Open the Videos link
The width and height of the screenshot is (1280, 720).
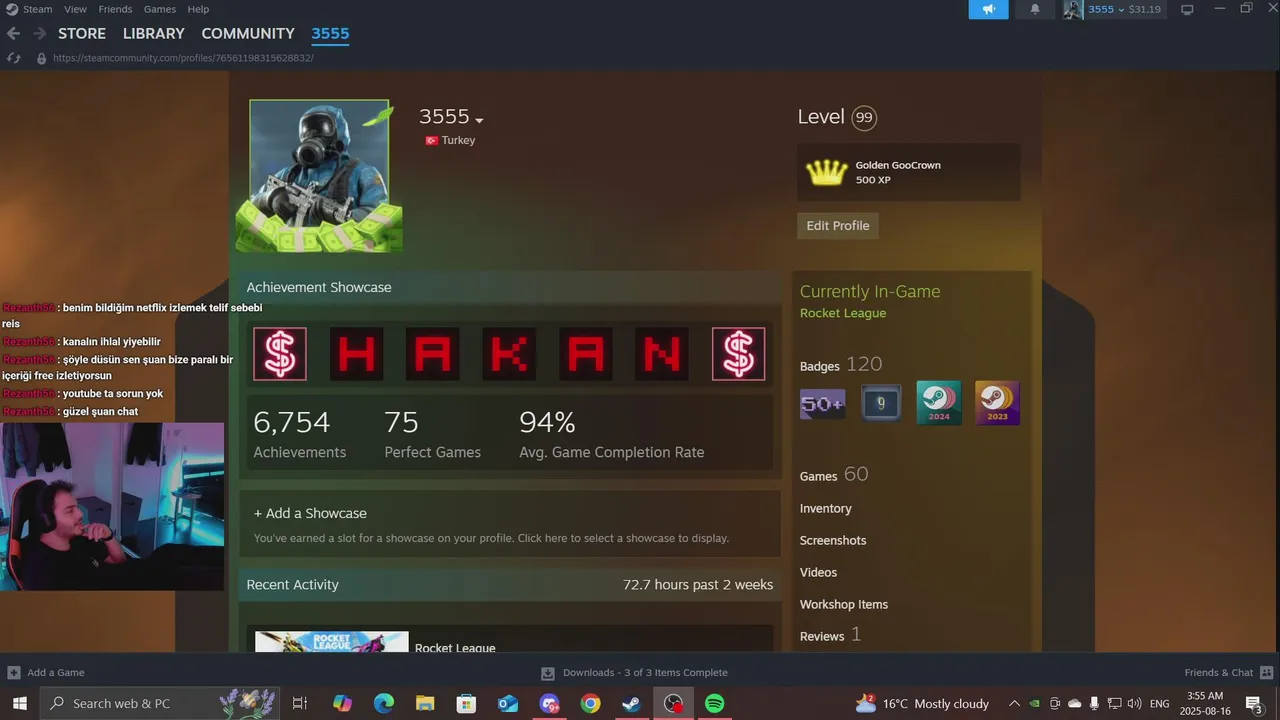(x=818, y=572)
